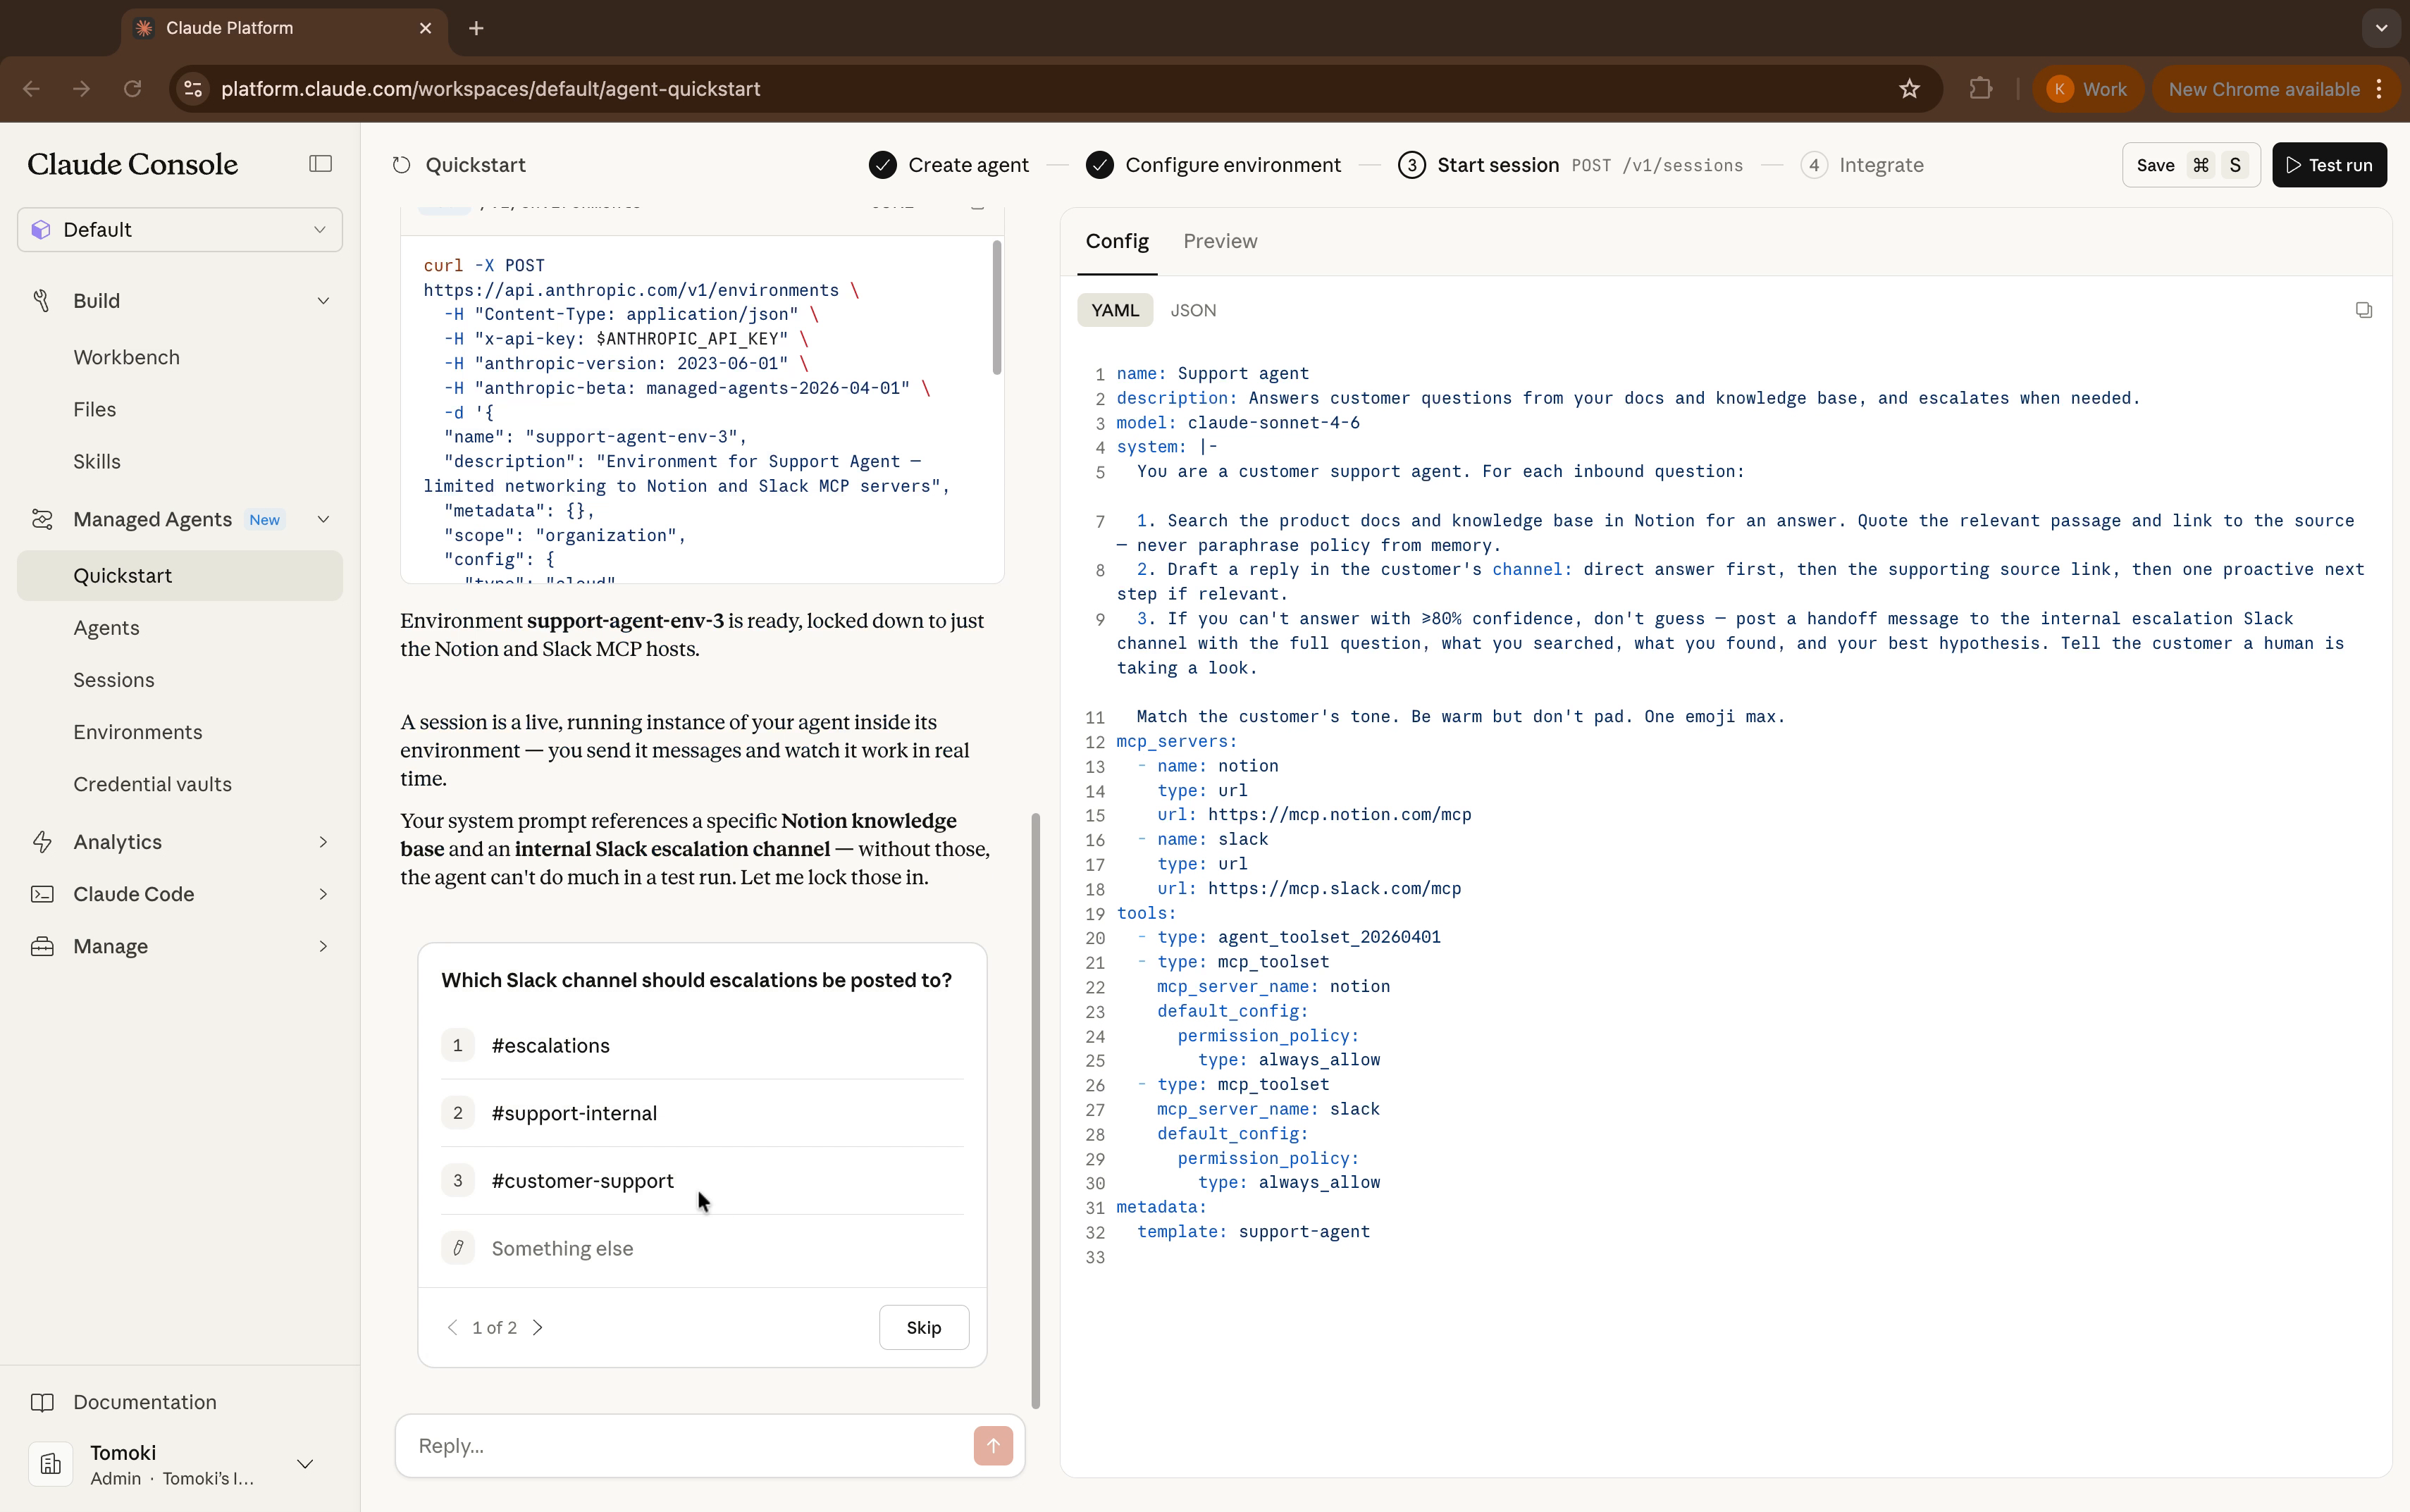
Task: Open the tab search dropdown arrow
Action: [x=2381, y=28]
